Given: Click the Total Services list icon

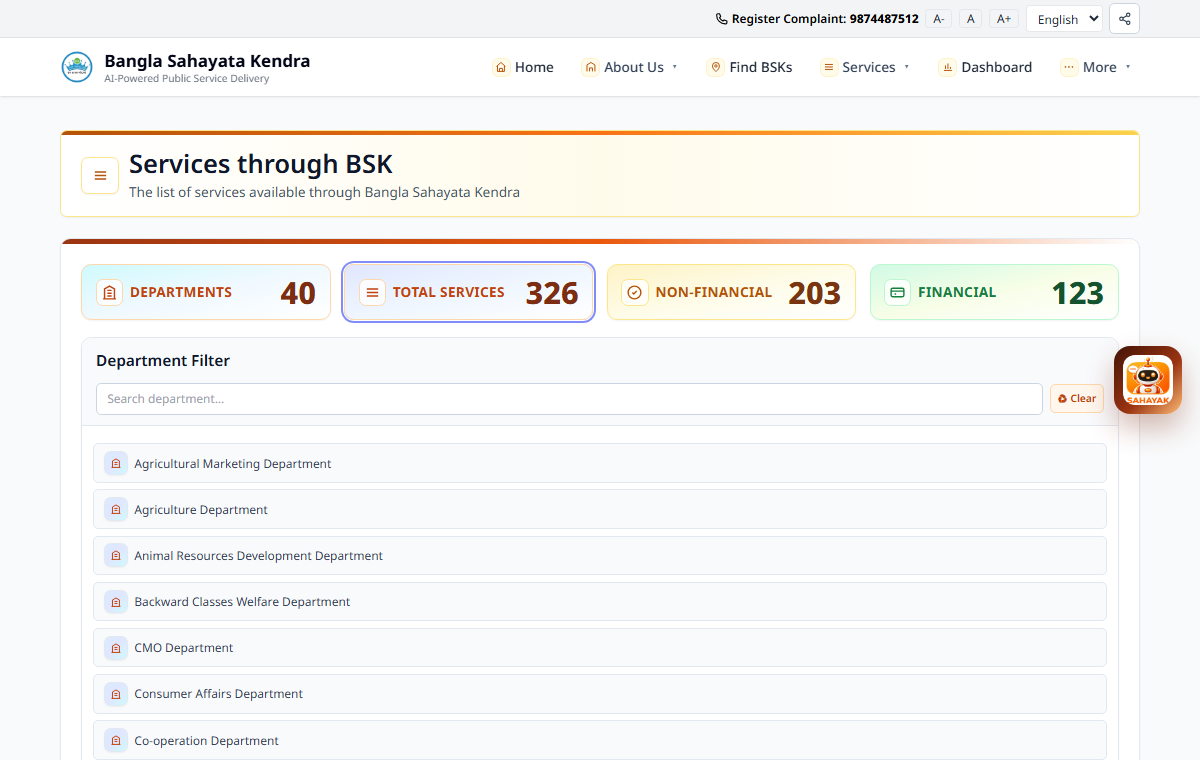Looking at the screenshot, I should [x=372, y=292].
